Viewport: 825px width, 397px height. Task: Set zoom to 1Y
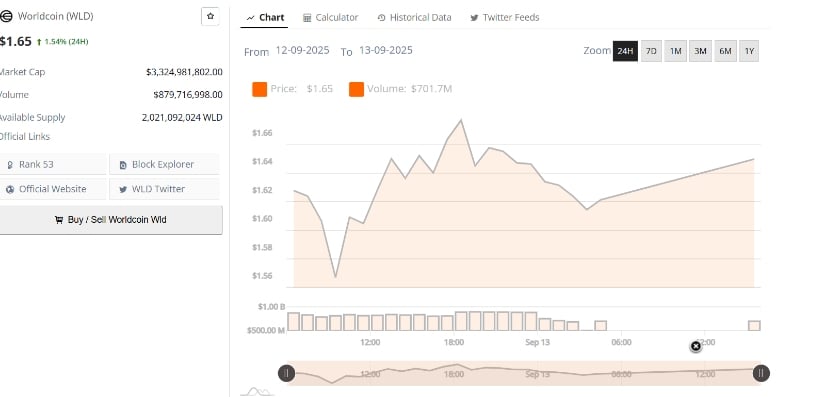[x=749, y=51]
